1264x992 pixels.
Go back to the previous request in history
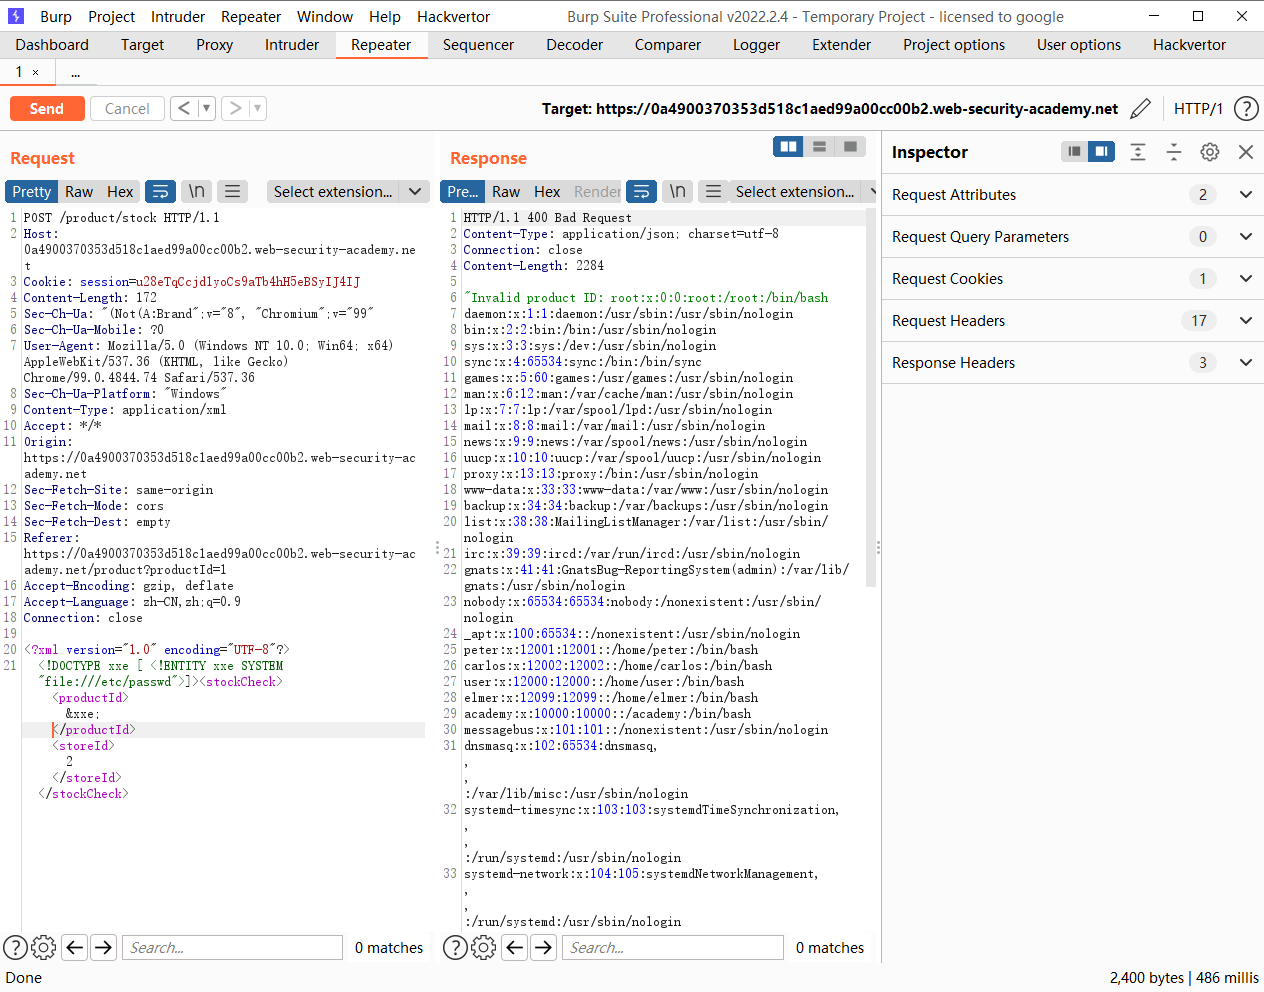[x=184, y=108]
